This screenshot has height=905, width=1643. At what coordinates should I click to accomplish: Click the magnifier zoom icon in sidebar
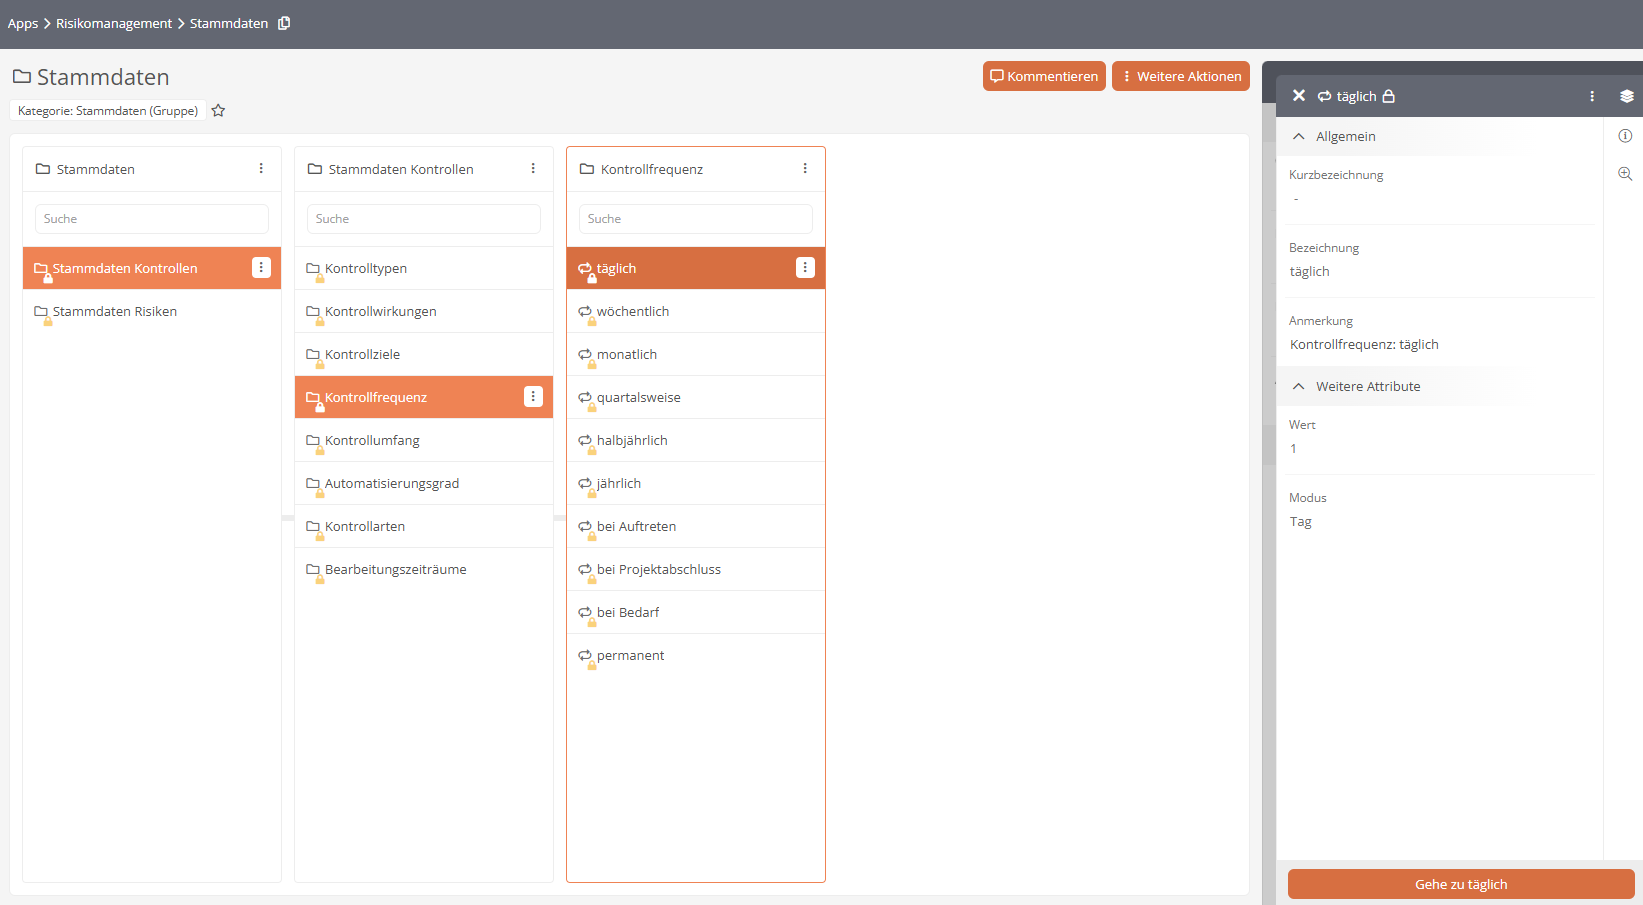pyautogui.click(x=1625, y=174)
